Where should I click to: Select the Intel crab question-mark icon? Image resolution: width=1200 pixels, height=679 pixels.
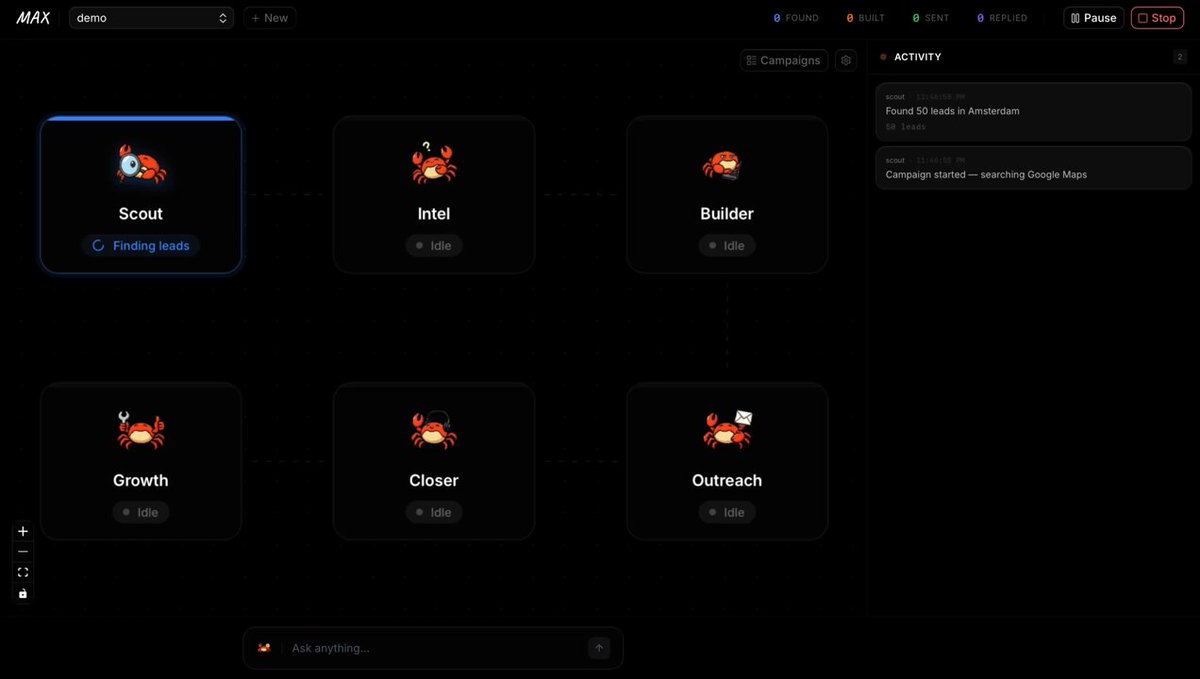point(433,163)
